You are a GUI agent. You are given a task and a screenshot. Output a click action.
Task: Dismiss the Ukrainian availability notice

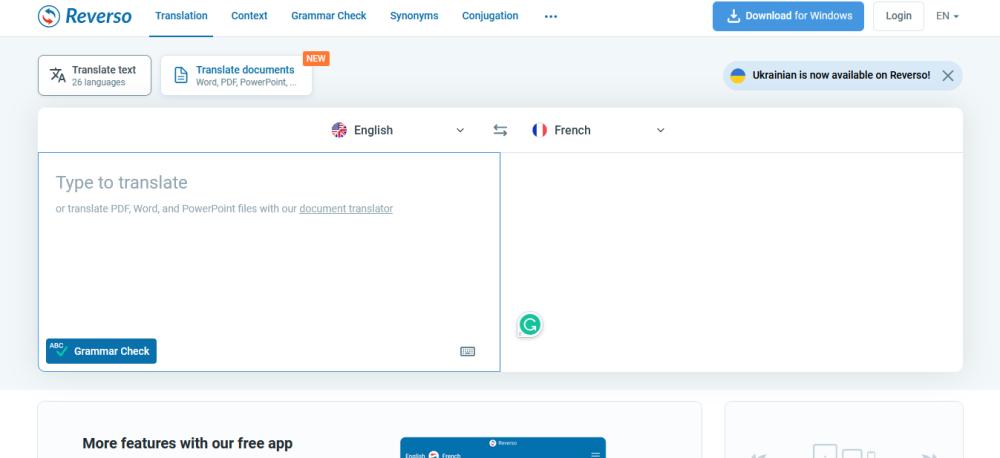[948, 75]
